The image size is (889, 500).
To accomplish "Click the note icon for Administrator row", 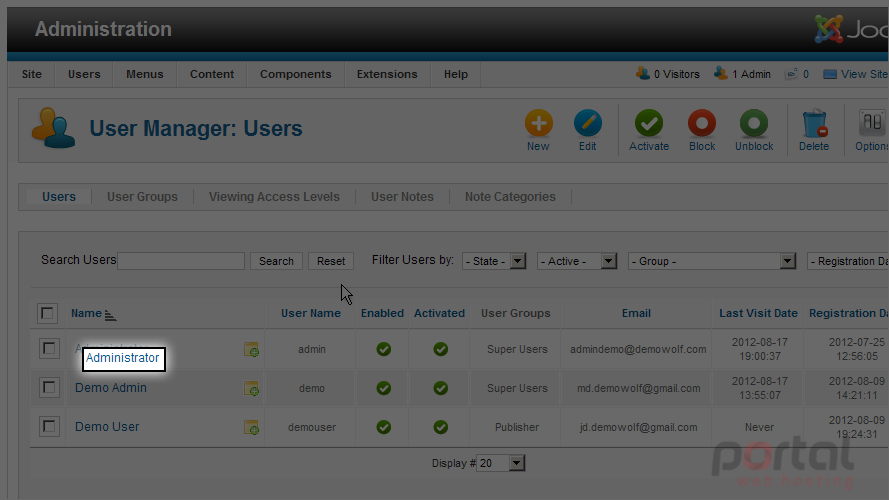I will coord(251,349).
